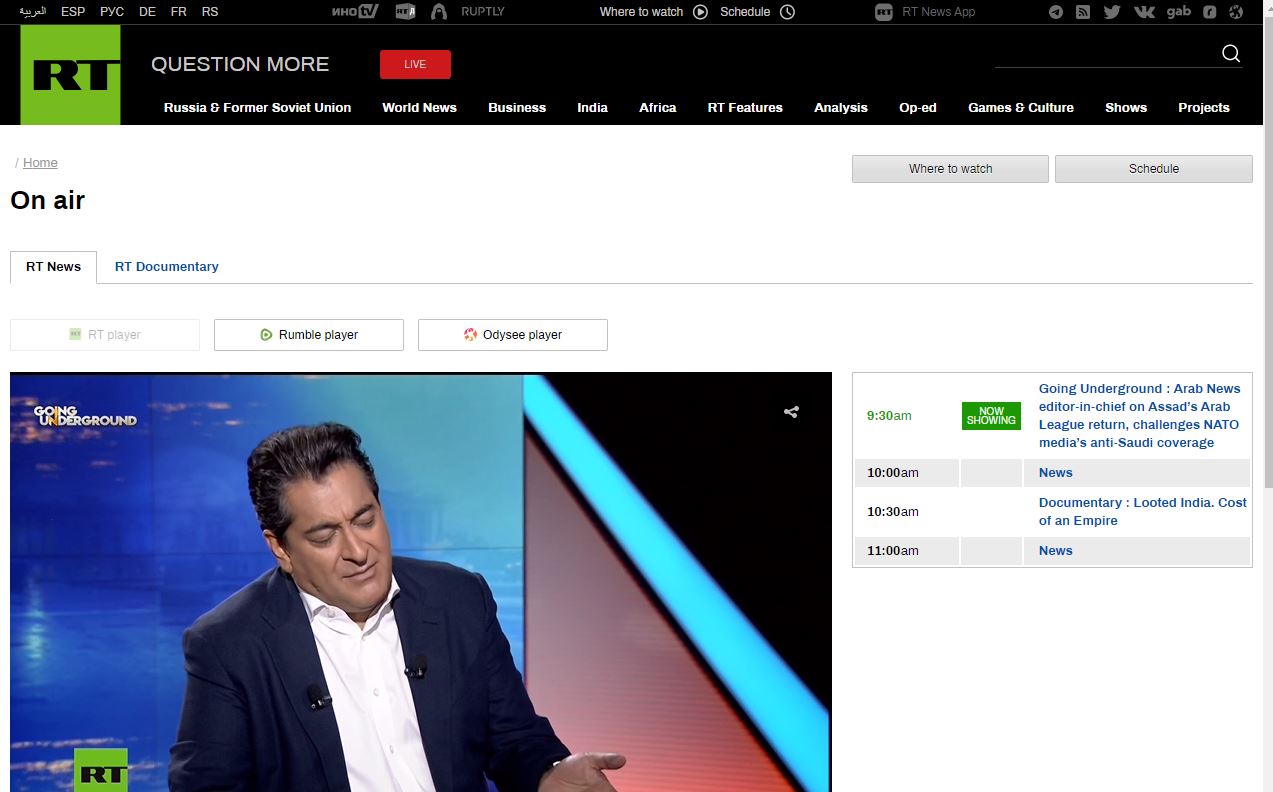Viewport: 1273px width, 792px height.
Task: Click the share icon on the video
Action: (x=791, y=411)
